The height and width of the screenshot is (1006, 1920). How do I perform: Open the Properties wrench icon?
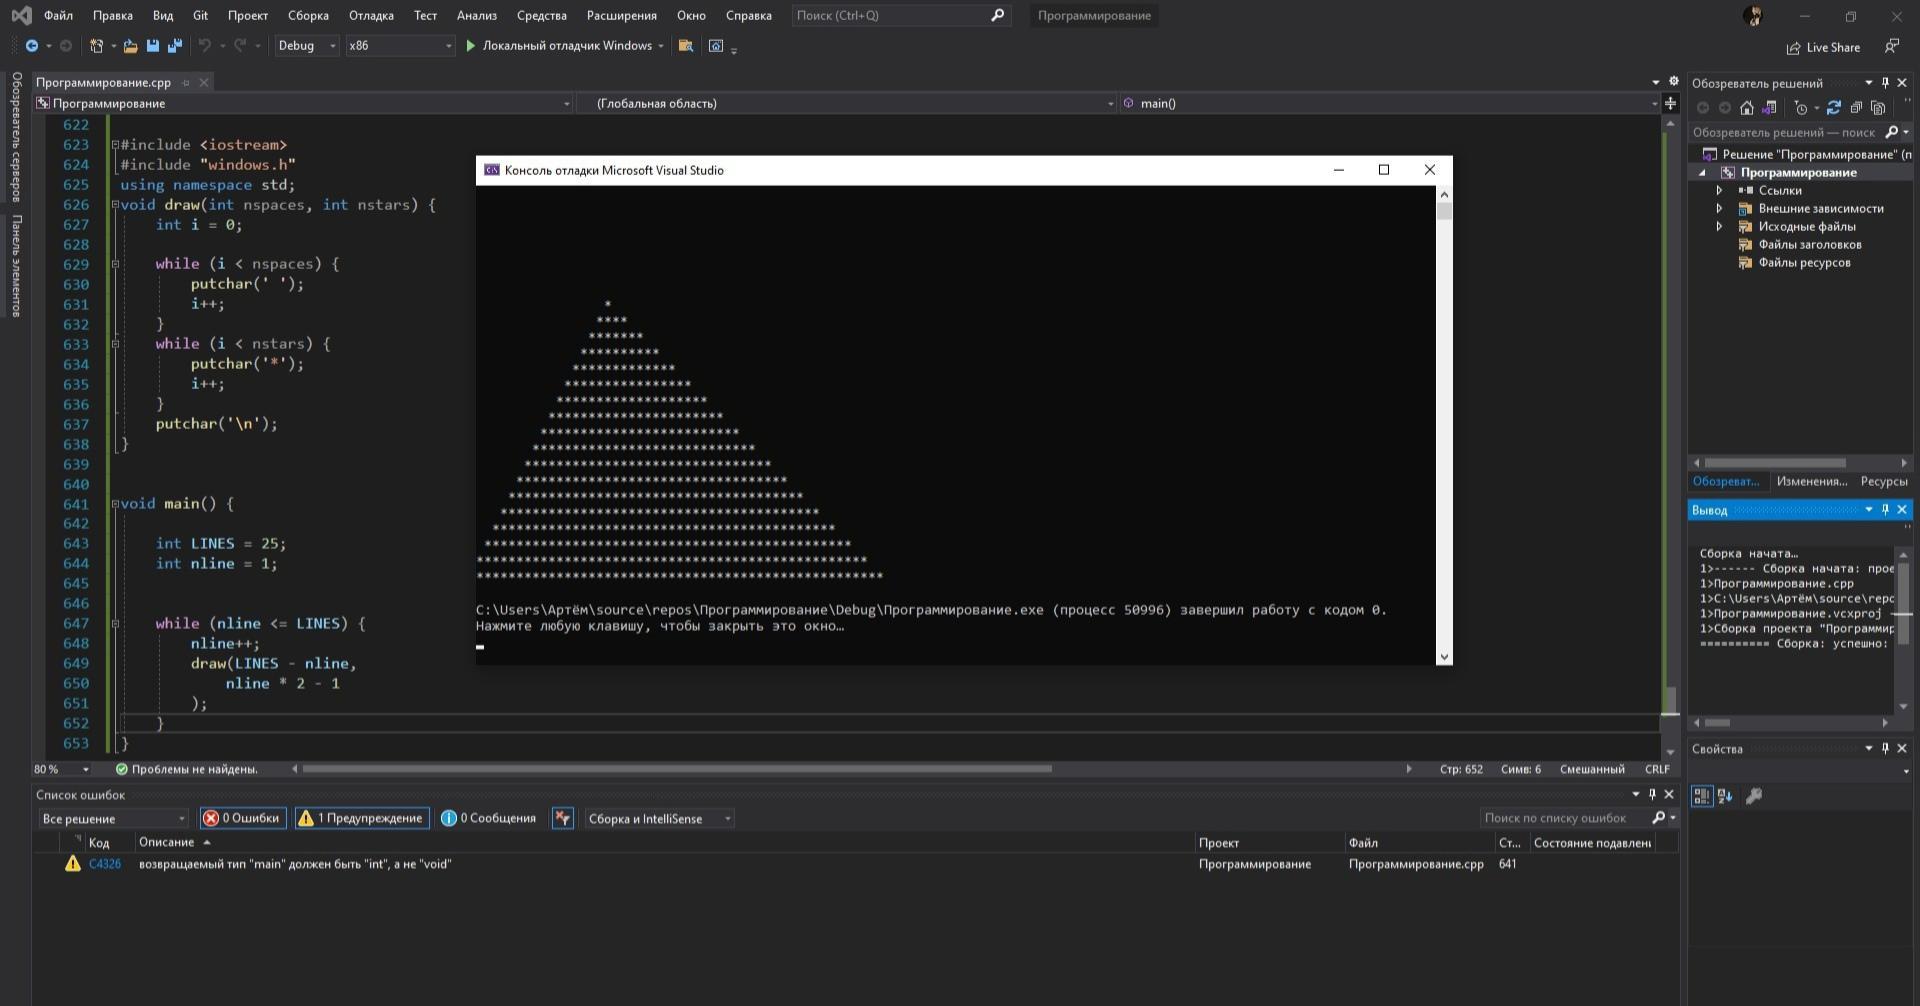[1753, 796]
